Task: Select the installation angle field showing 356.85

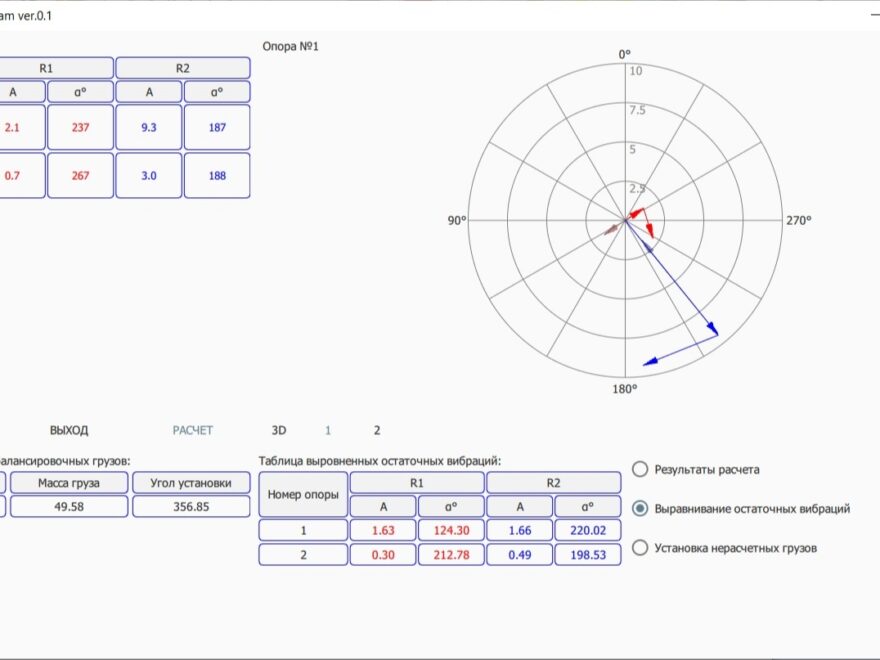Action: [192, 506]
